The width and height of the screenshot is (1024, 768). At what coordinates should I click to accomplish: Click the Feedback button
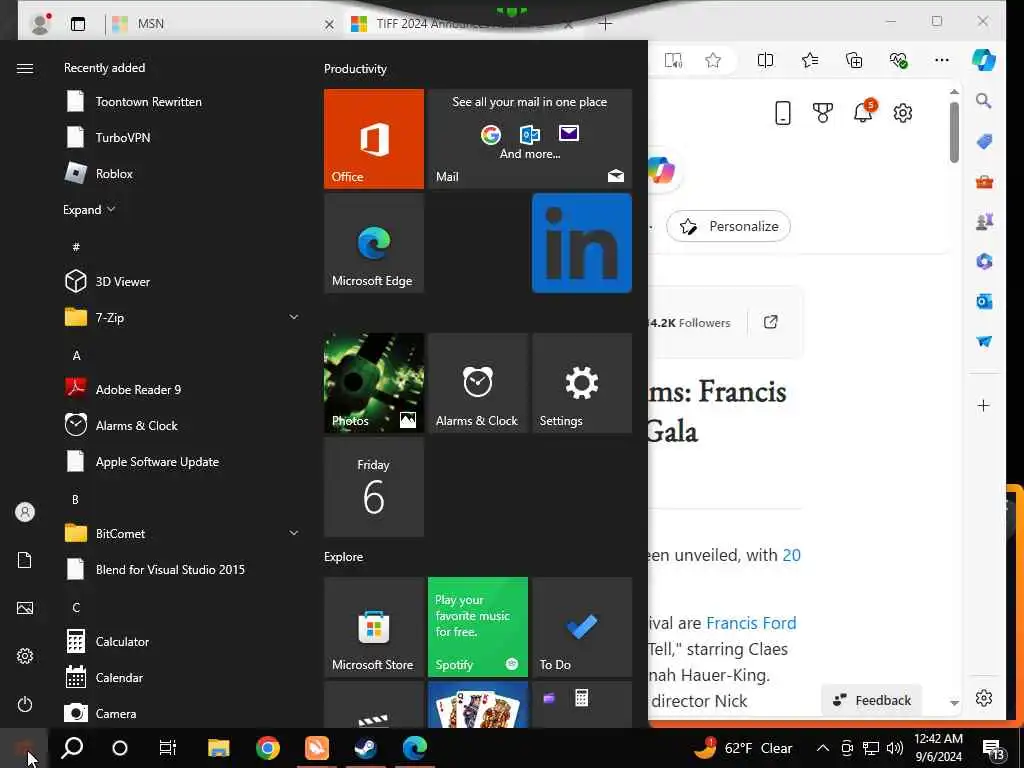point(871,700)
